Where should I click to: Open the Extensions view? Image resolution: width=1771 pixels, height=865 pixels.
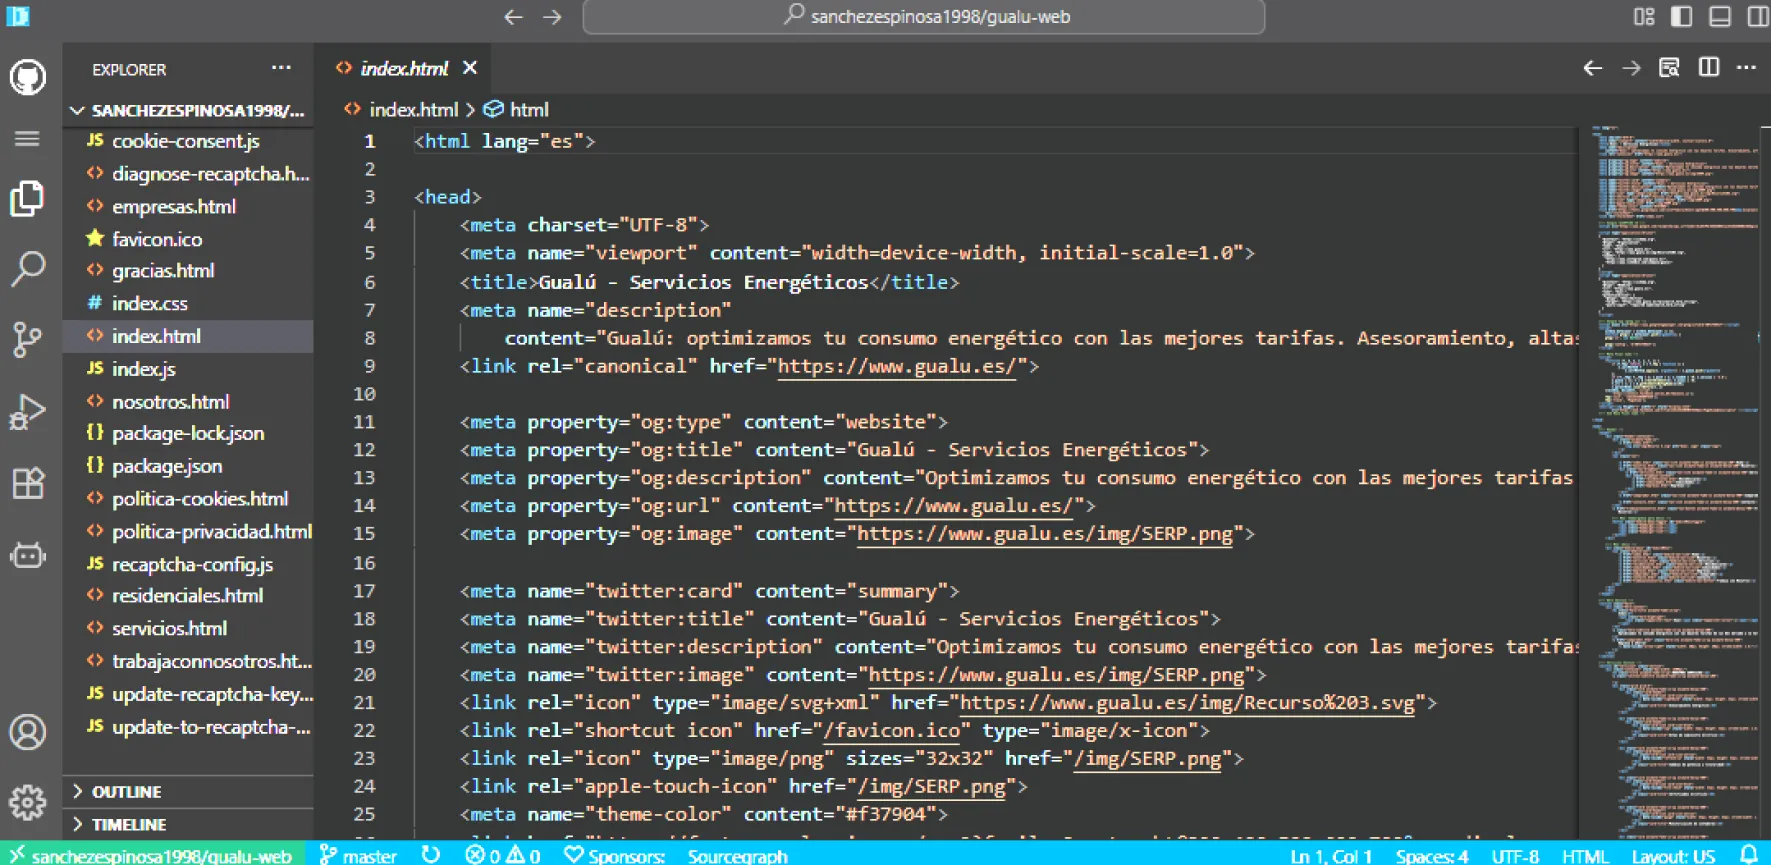click(27, 483)
